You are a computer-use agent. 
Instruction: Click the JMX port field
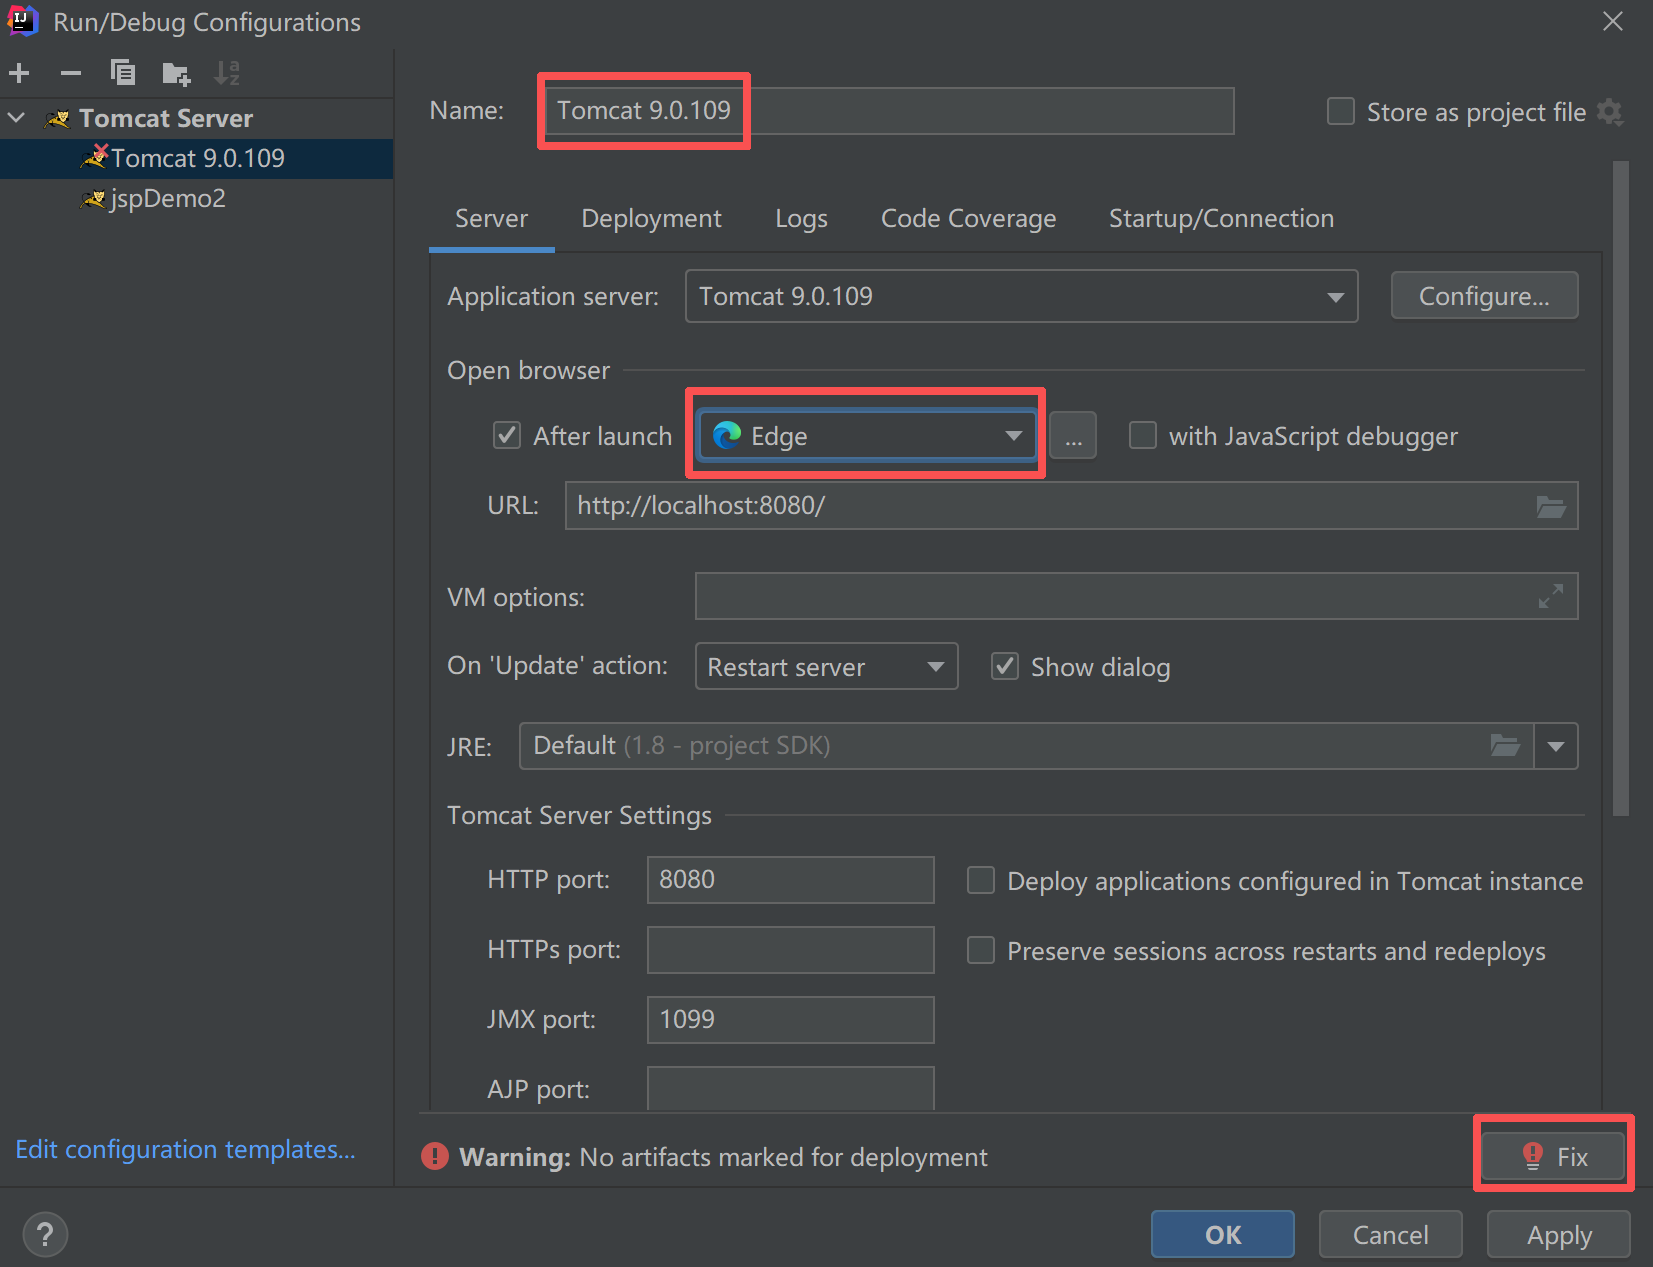point(790,1019)
